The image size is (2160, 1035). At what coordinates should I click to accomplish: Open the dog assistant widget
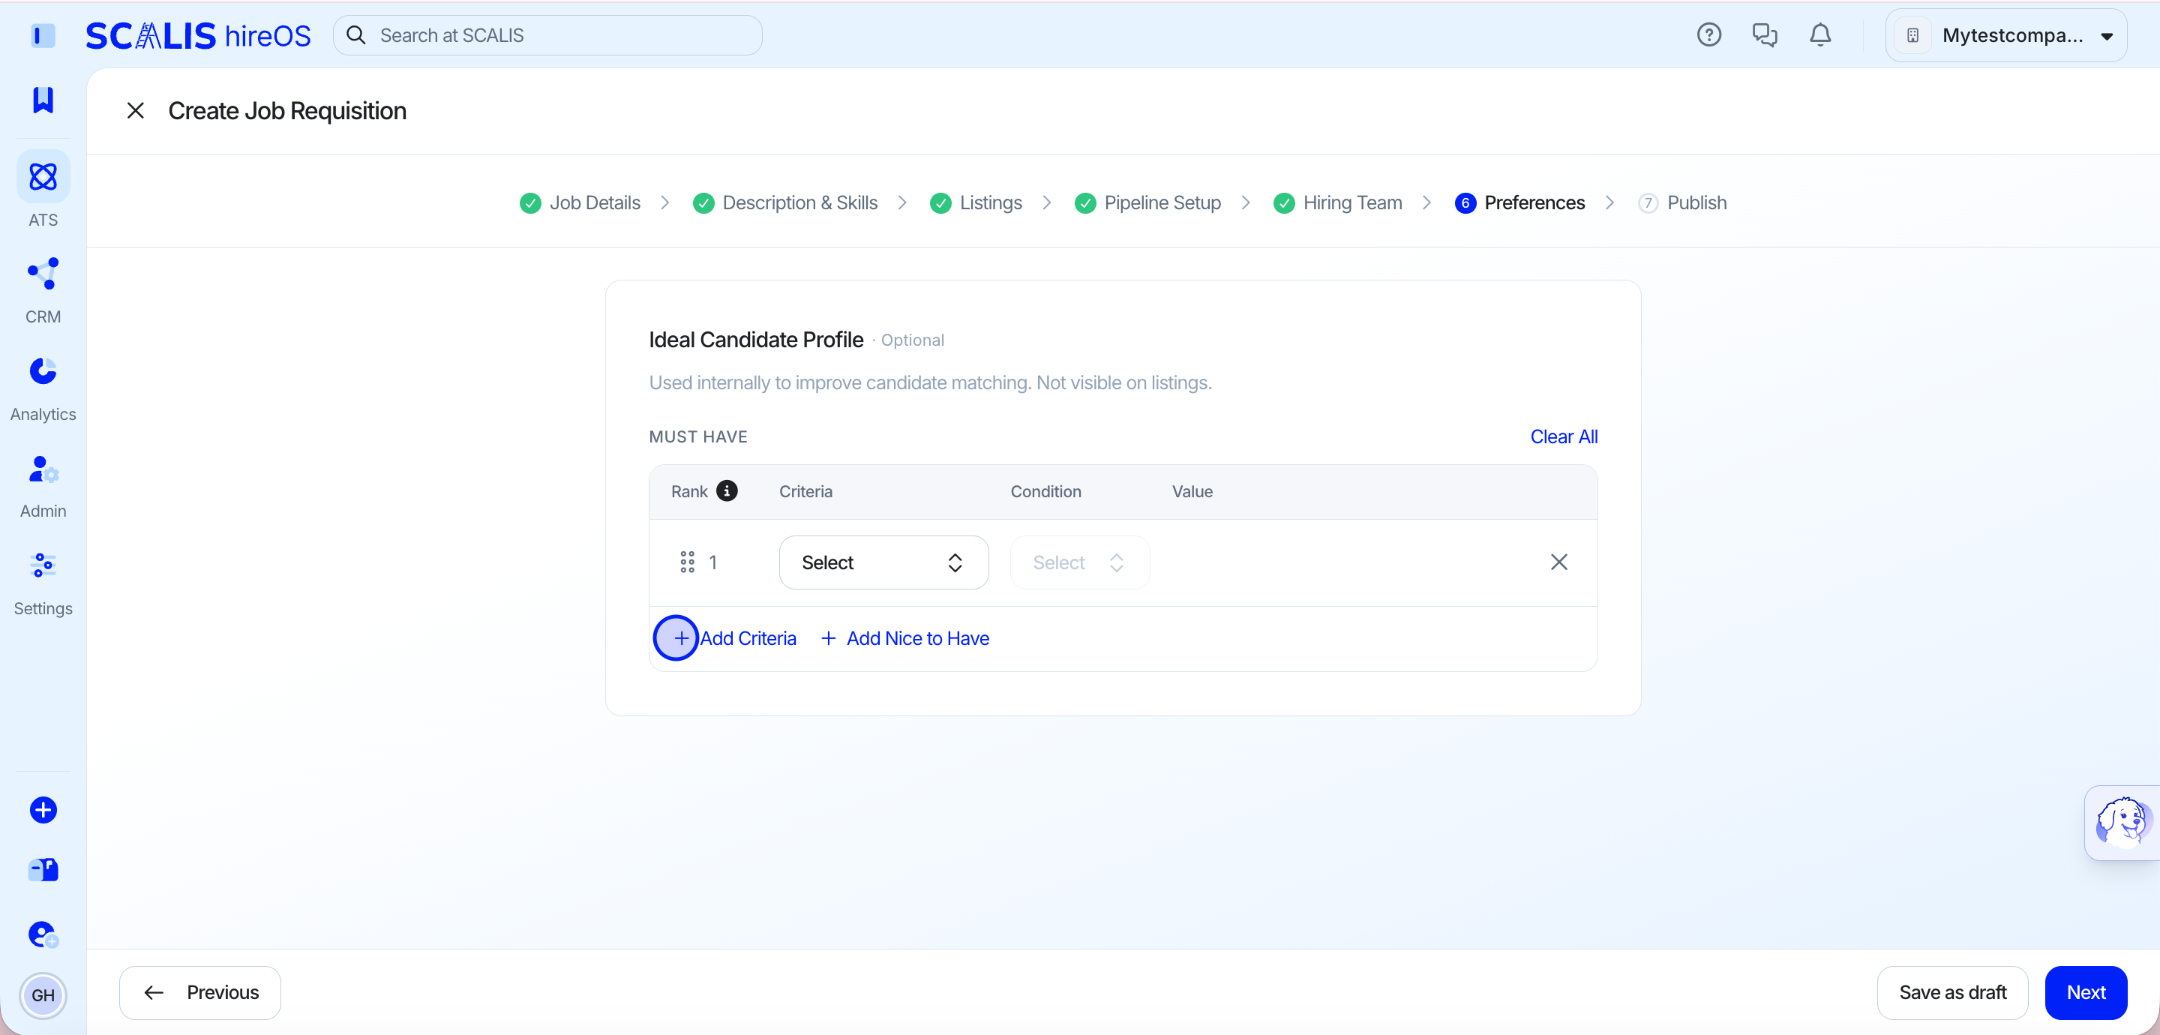tap(2121, 822)
